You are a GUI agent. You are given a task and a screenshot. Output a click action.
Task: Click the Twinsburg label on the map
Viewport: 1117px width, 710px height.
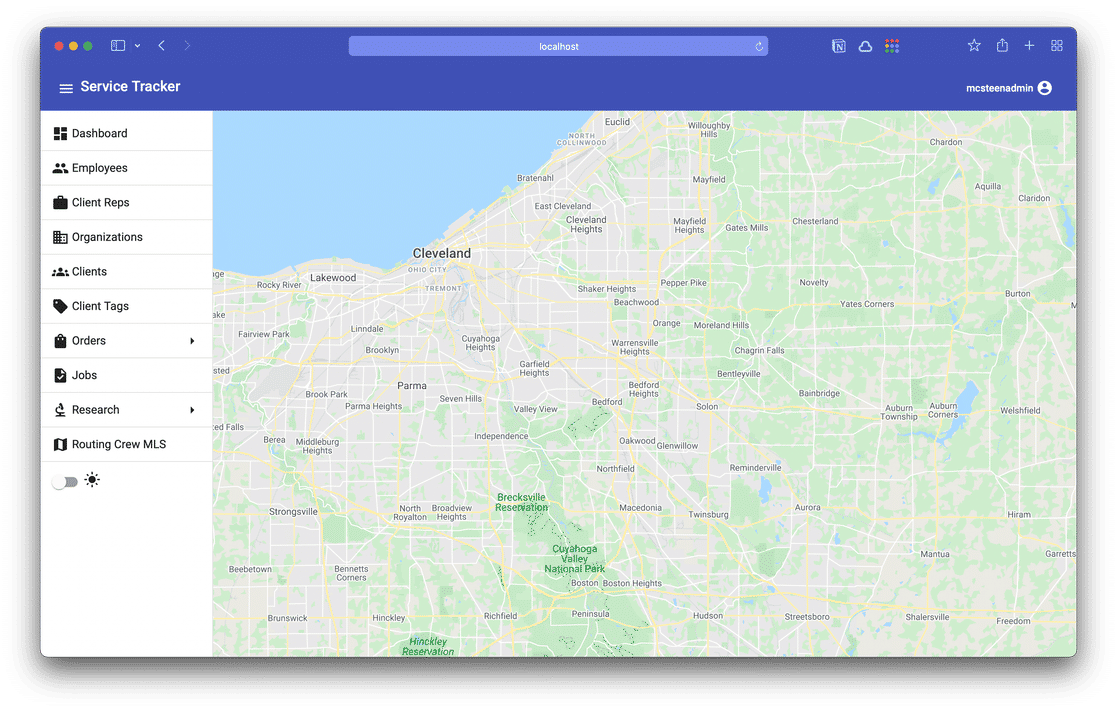coord(709,514)
